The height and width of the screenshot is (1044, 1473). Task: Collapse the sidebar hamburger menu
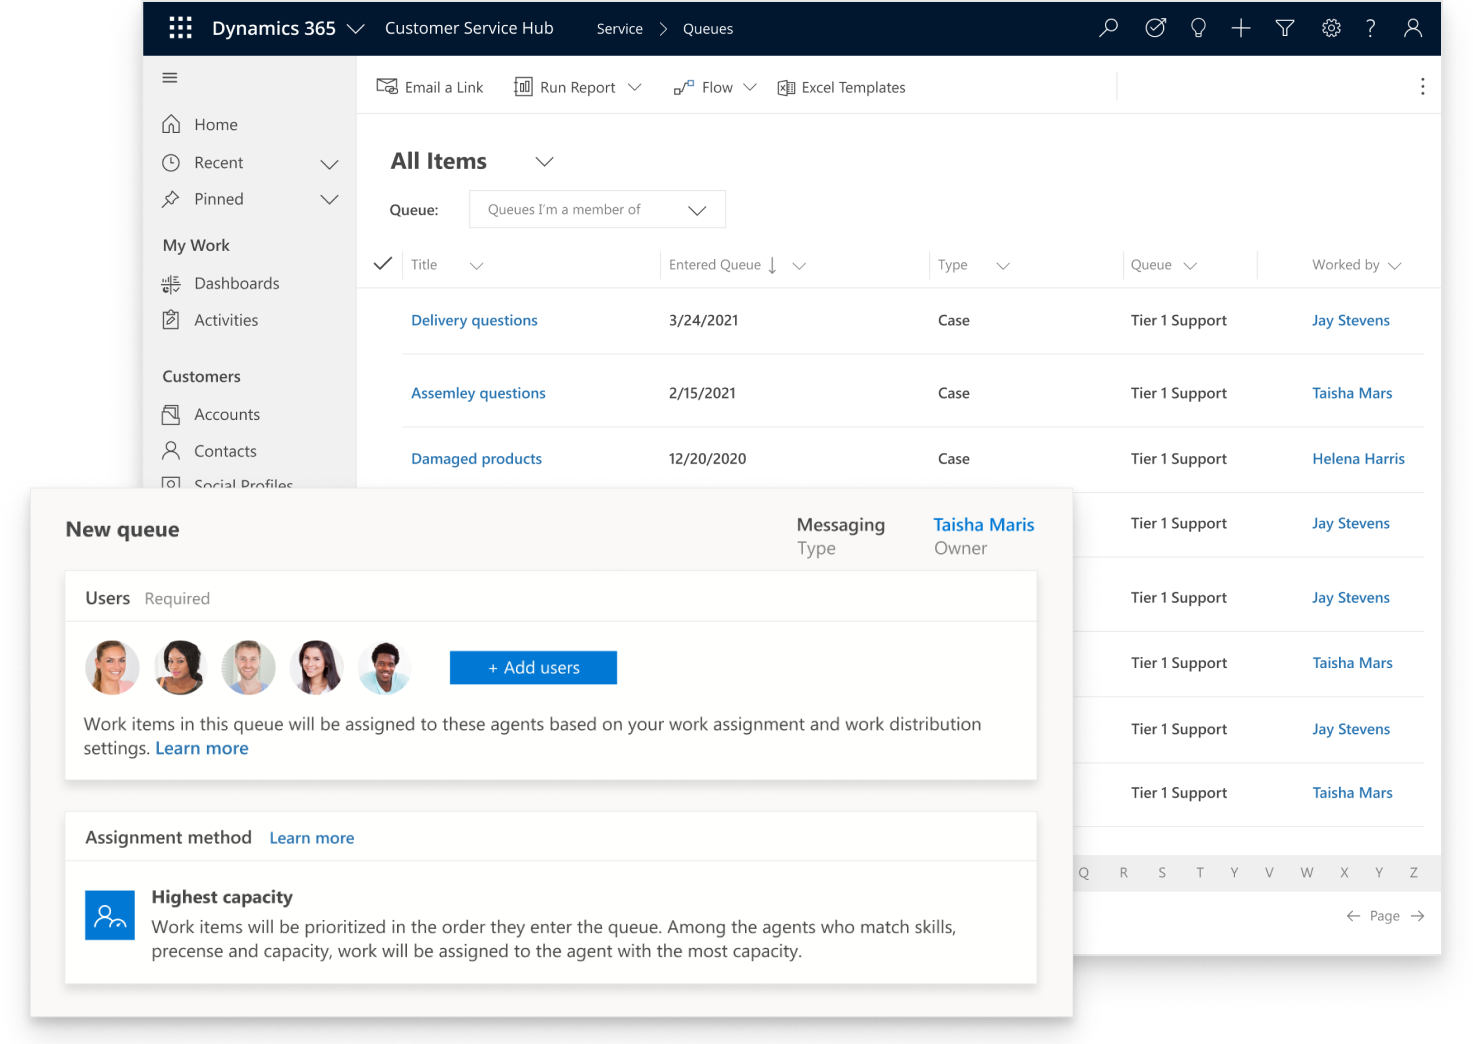[x=170, y=78]
